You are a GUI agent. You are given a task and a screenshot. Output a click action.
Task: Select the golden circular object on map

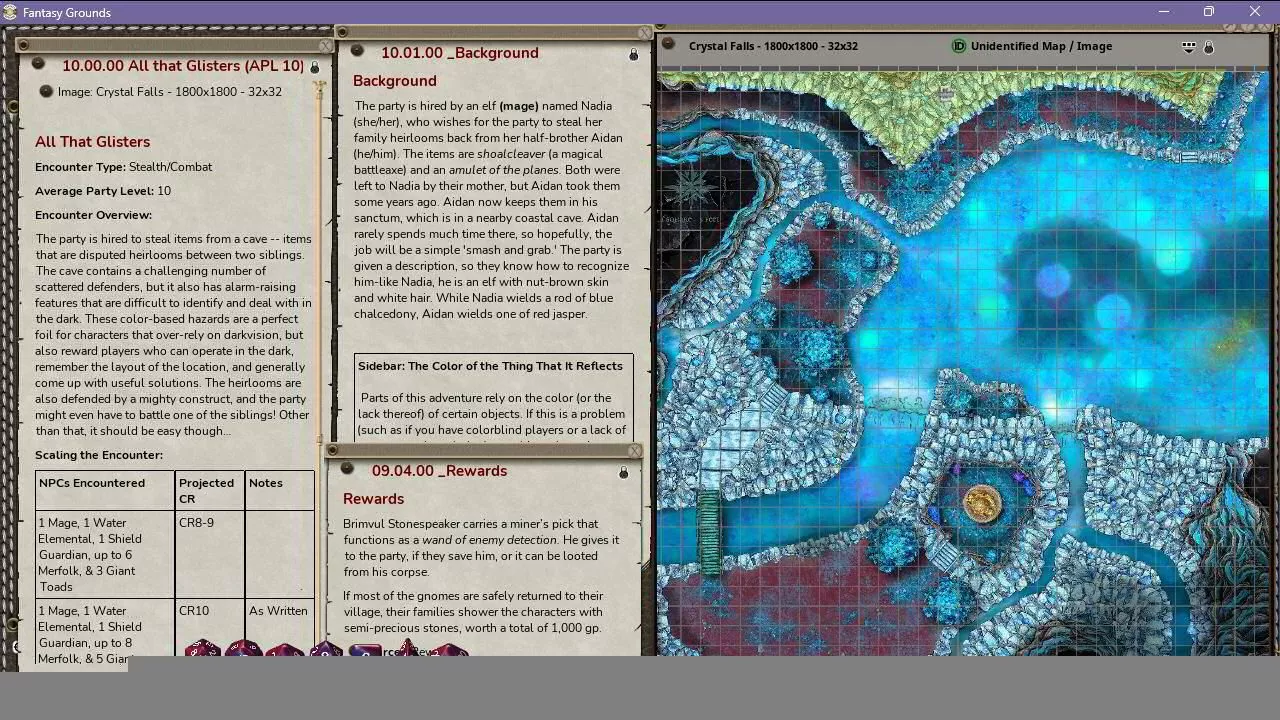982,503
